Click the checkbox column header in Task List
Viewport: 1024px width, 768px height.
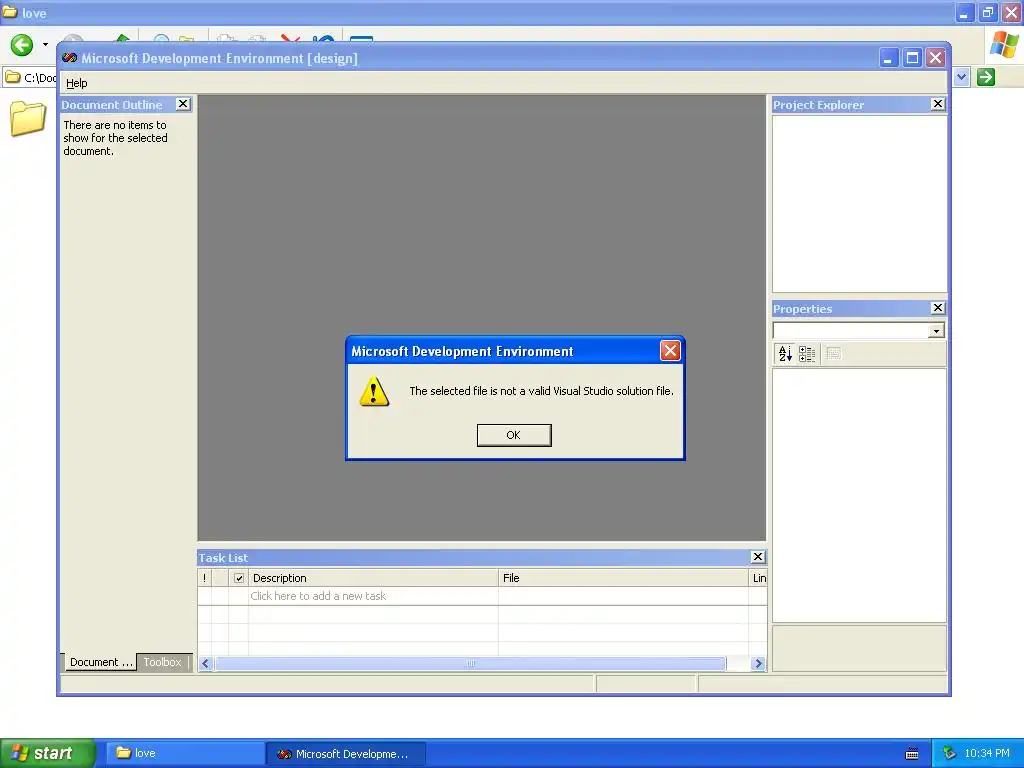[x=239, y=578]
